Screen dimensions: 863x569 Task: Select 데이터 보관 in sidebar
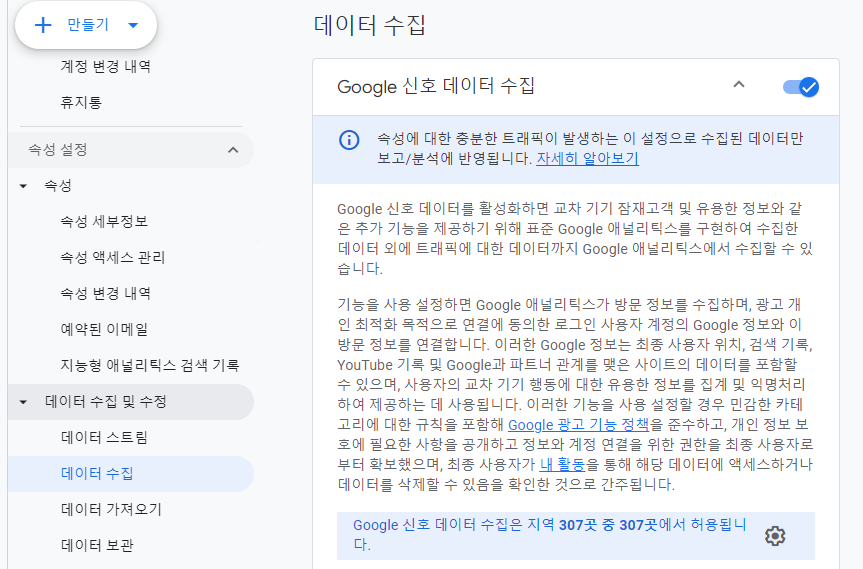coord(97,545)
